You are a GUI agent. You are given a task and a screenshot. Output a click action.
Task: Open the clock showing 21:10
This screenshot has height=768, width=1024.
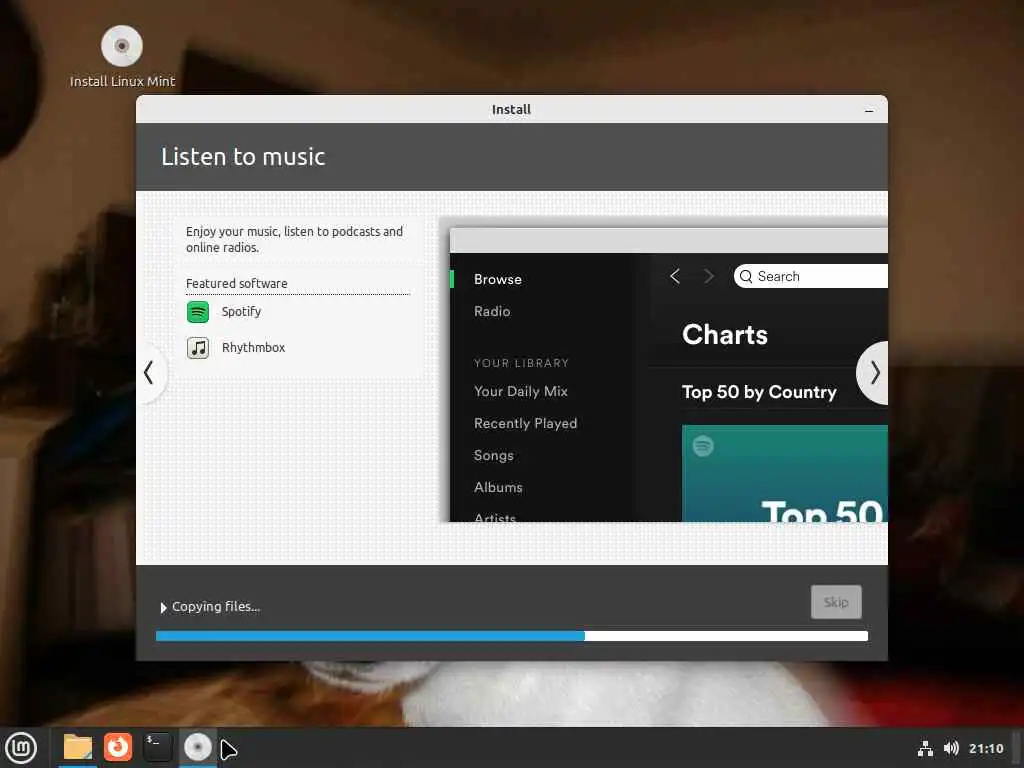[986, 748]
